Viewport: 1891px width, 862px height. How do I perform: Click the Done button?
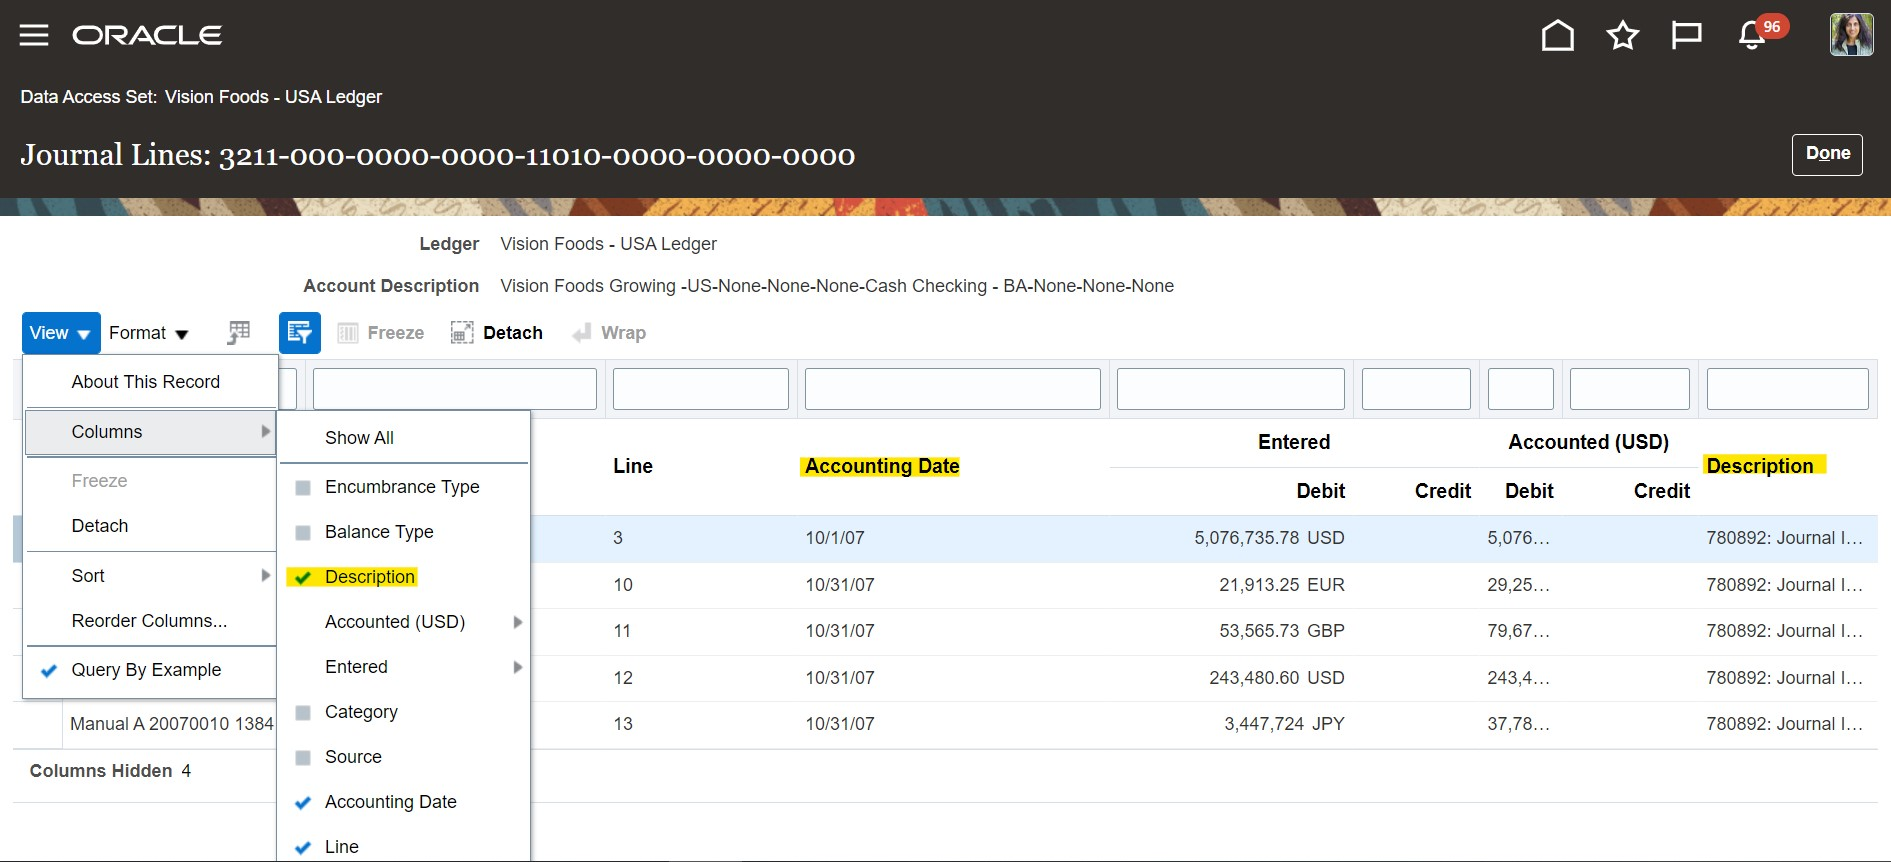click(x=1827, y=154)
